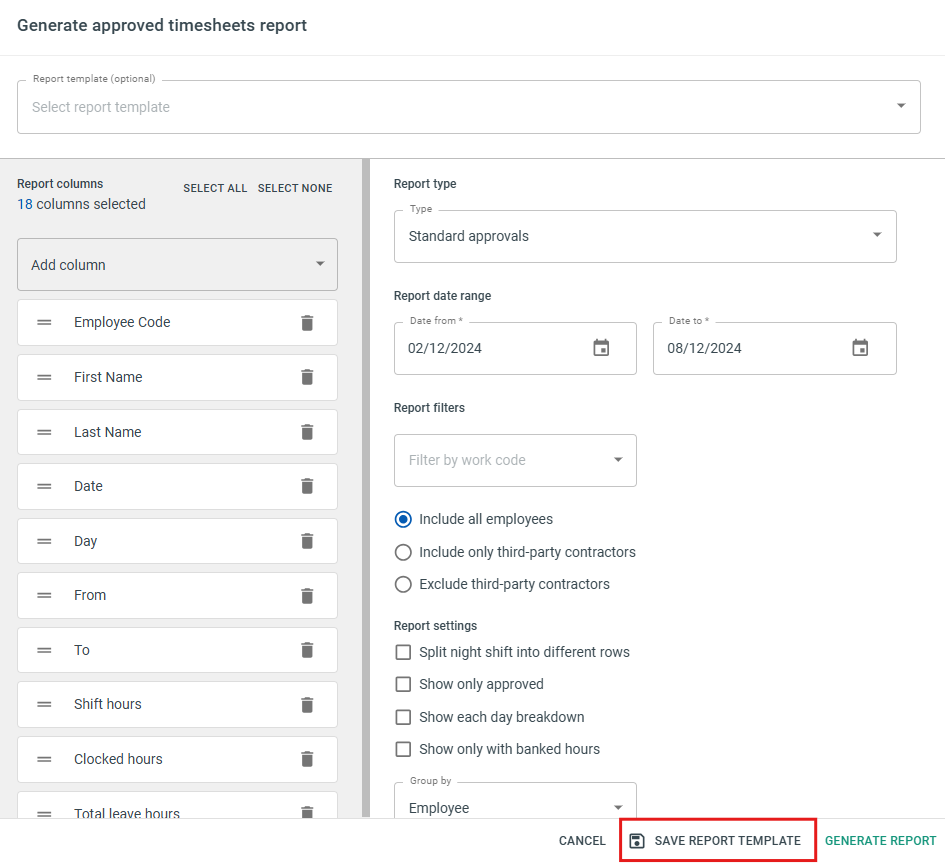Click SELECT NONE columns

[x=295, y=188]
